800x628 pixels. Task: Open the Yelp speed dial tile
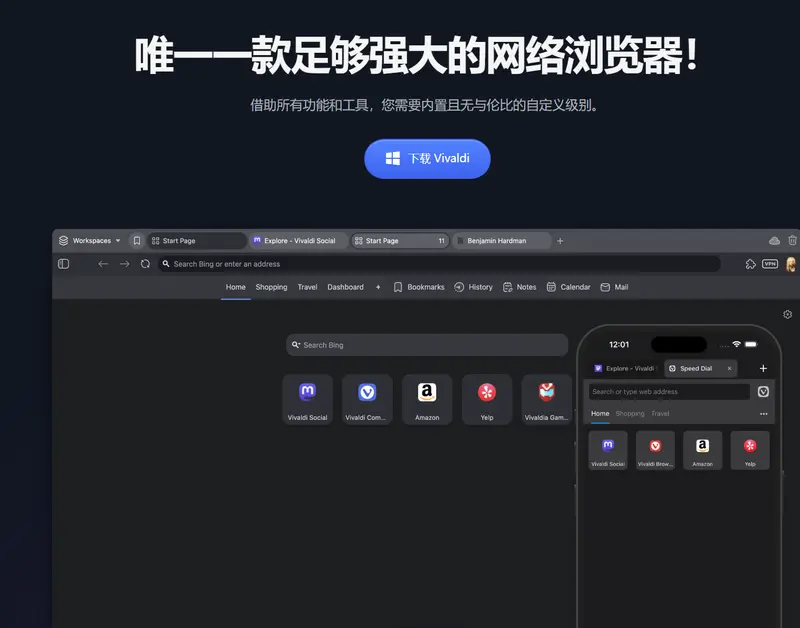click(487, 399)
